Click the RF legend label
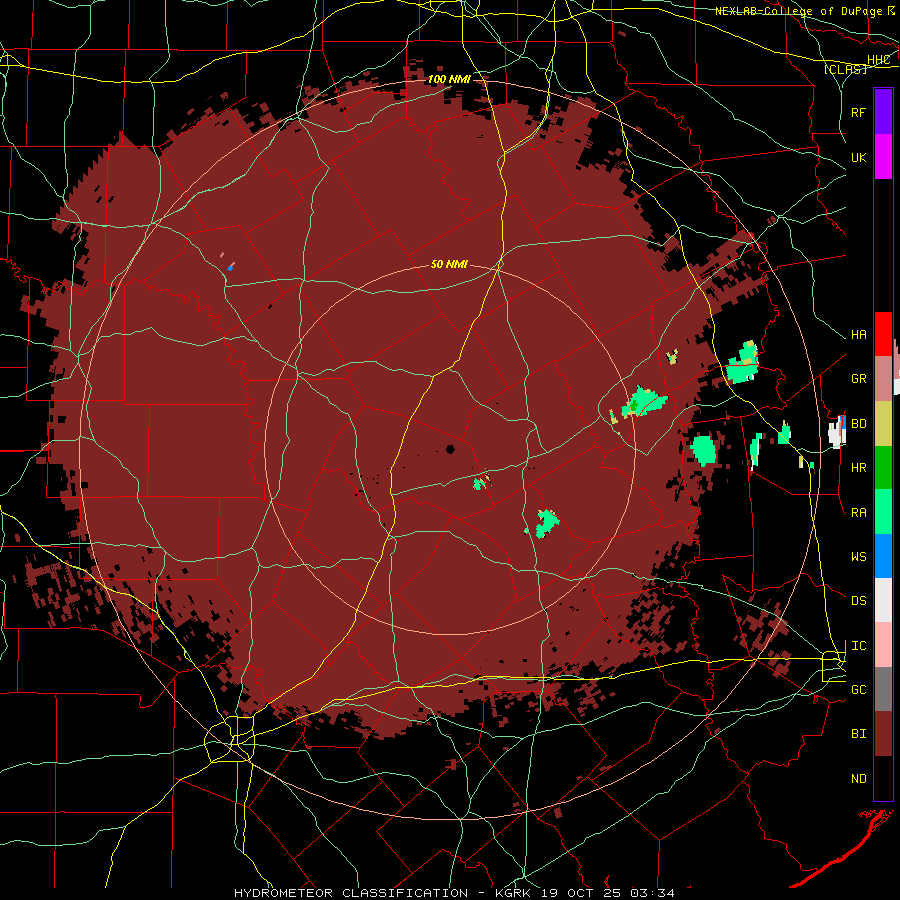Image resolution: width=900 pixels, height=900 pixels. click(x=859, y=113)
